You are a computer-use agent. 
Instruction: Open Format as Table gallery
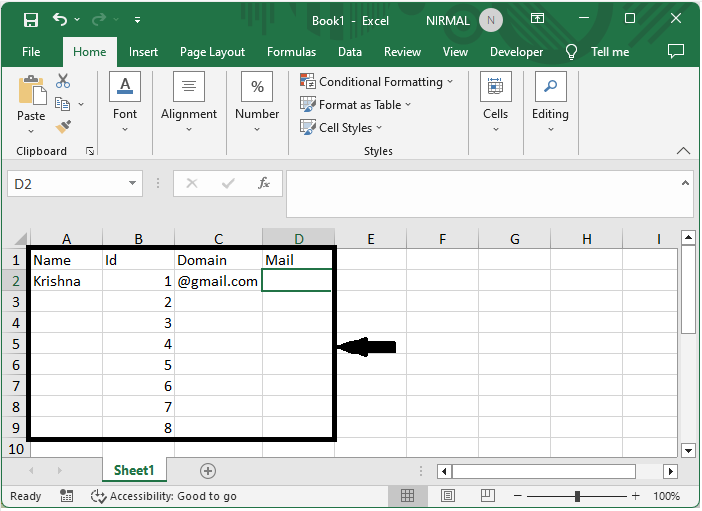click(356, 105)
